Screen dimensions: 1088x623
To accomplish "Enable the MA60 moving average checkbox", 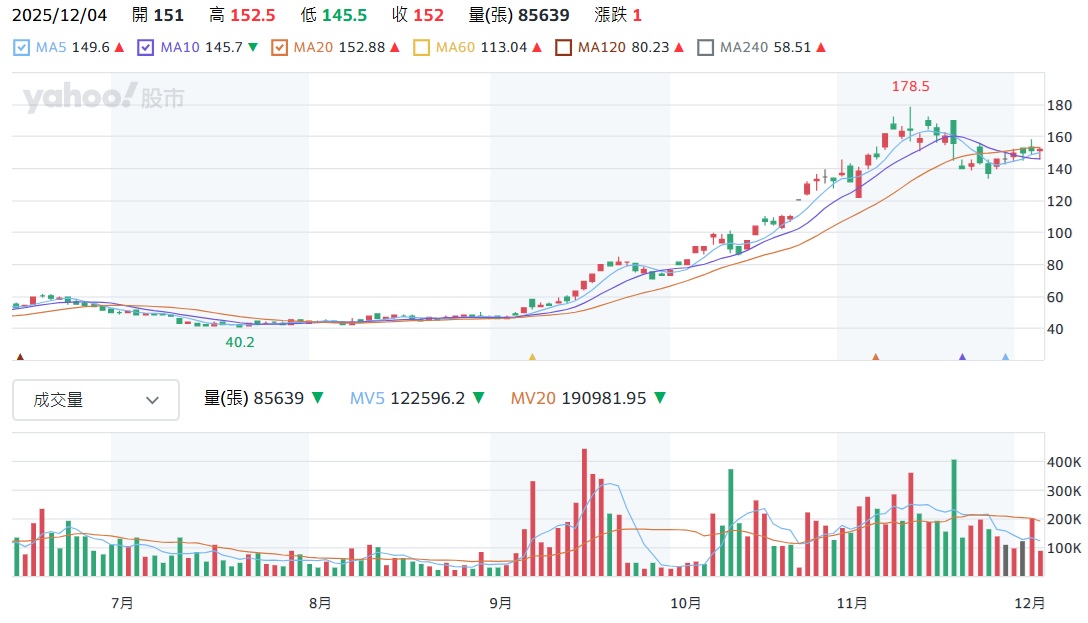I will [x=421, y=47].
